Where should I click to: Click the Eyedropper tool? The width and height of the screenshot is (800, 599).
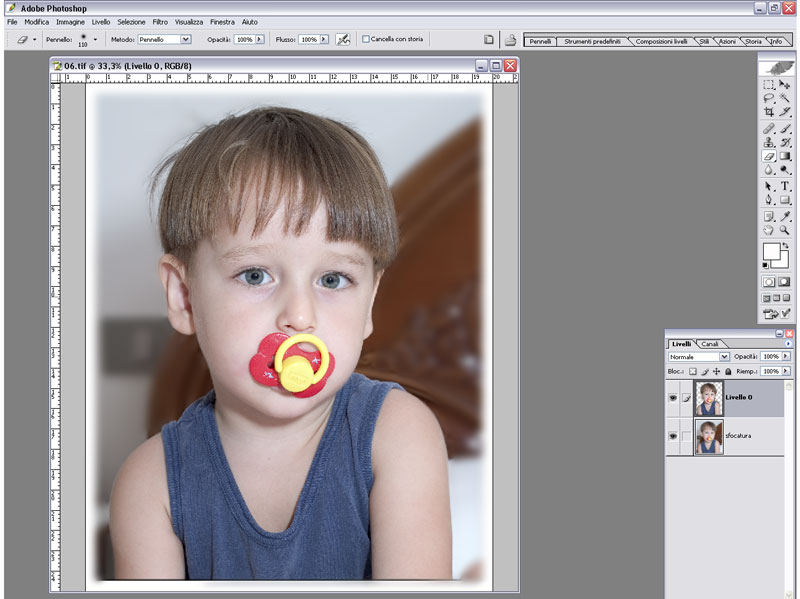click(x=785, y=215)
